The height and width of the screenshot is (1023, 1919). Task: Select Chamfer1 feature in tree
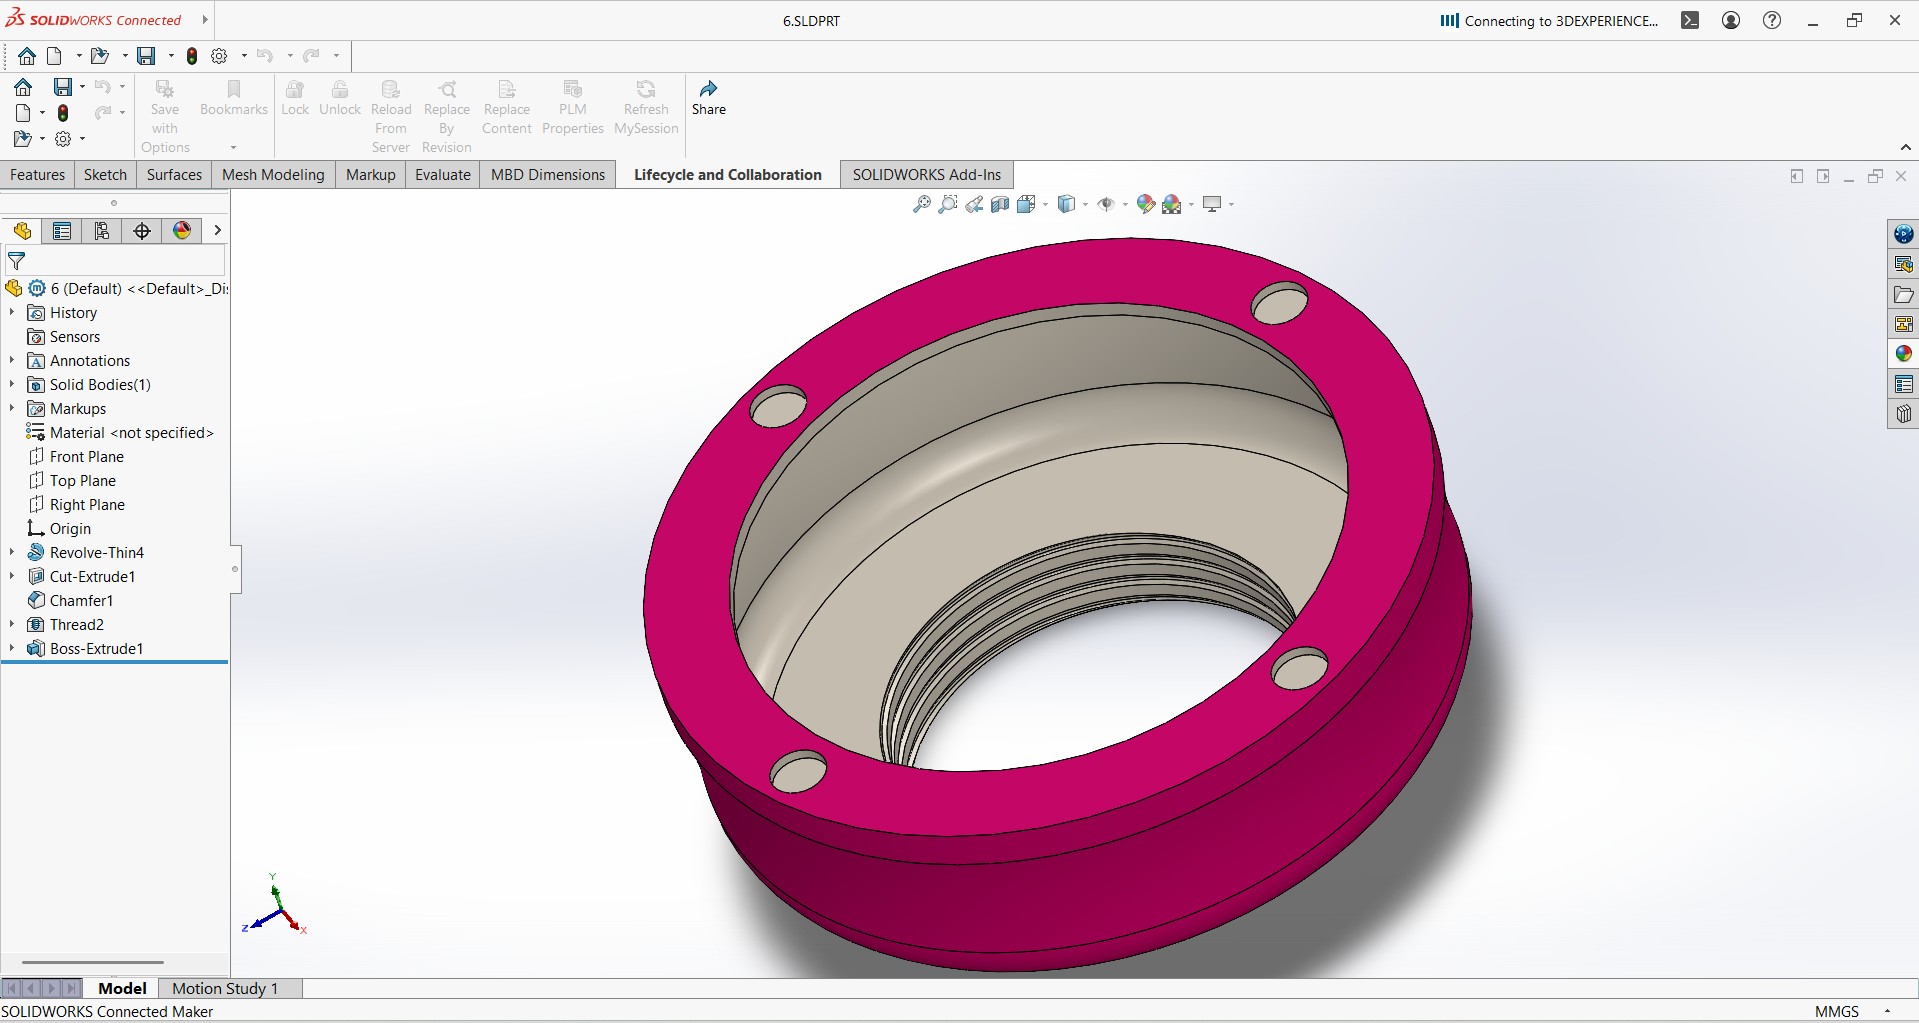(x=81, y=600)
